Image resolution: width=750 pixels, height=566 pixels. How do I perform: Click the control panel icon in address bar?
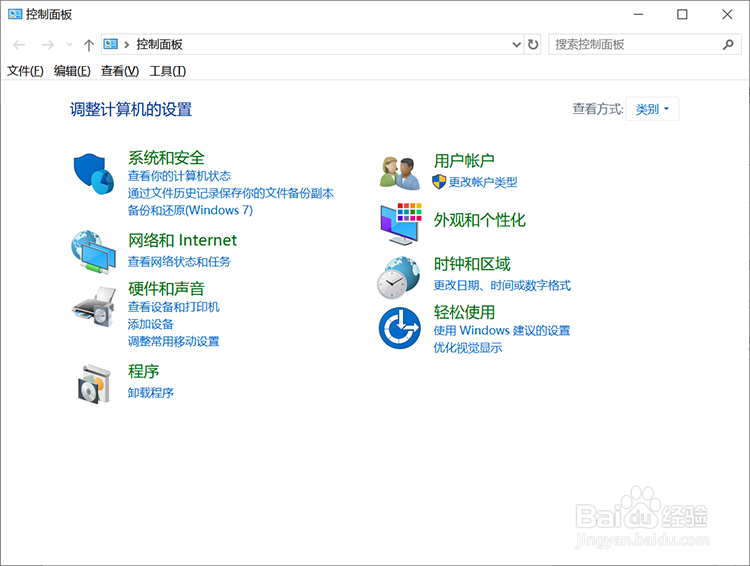click(111, 44)
